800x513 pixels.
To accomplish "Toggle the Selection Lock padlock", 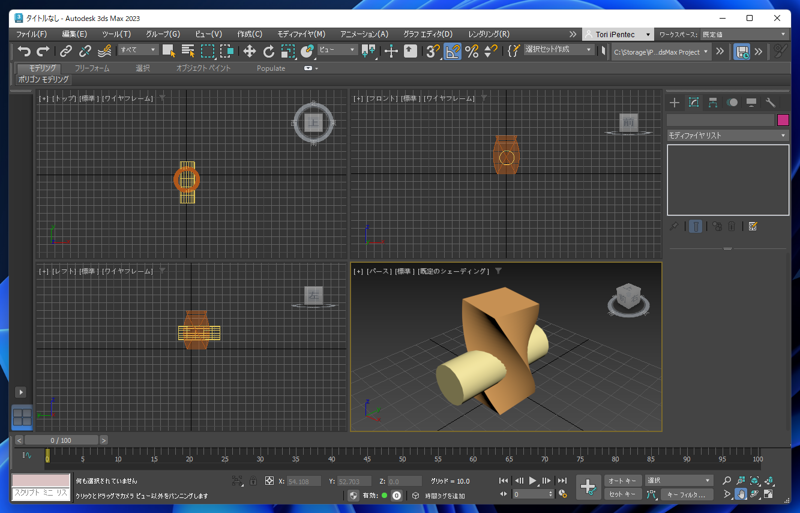I will (253, 480).
